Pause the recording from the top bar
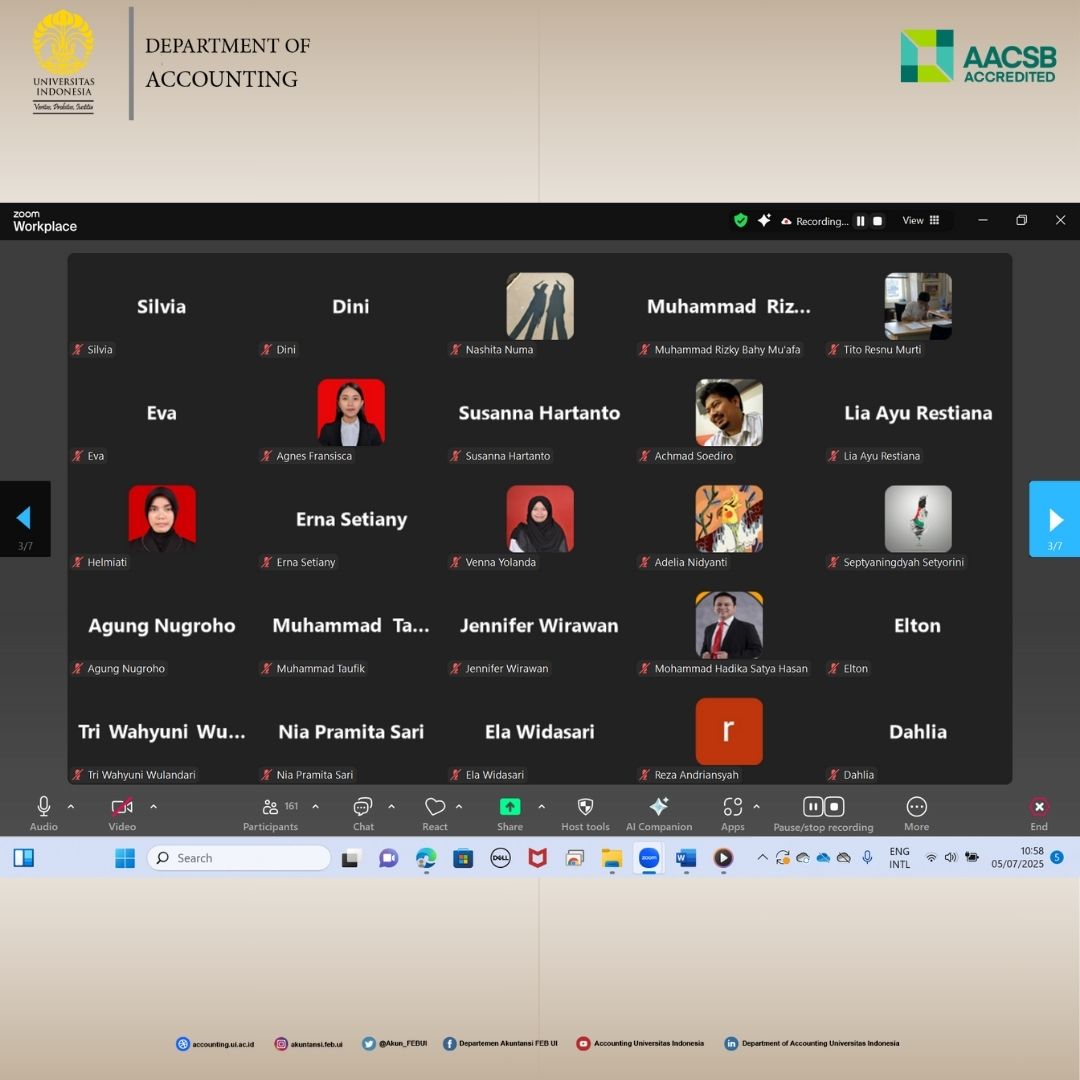Viewport: 1080px width, 1080px height. [860, 221]
